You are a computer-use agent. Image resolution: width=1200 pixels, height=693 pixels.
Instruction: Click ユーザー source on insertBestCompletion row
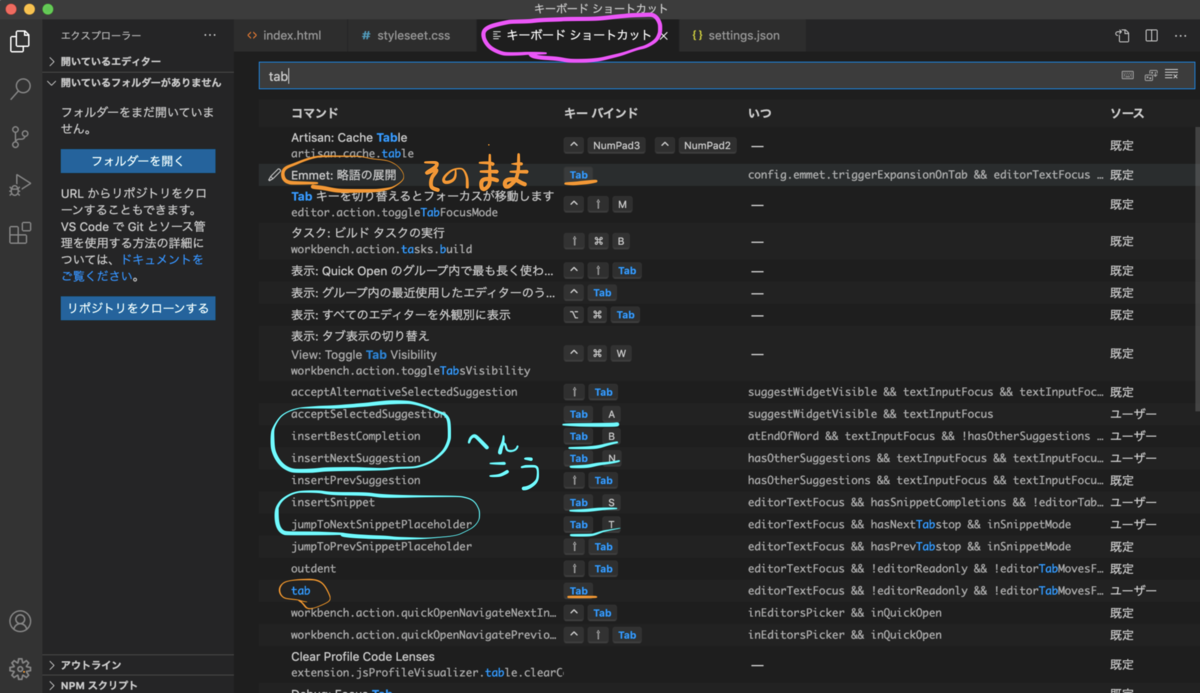tap(1133, 436)
